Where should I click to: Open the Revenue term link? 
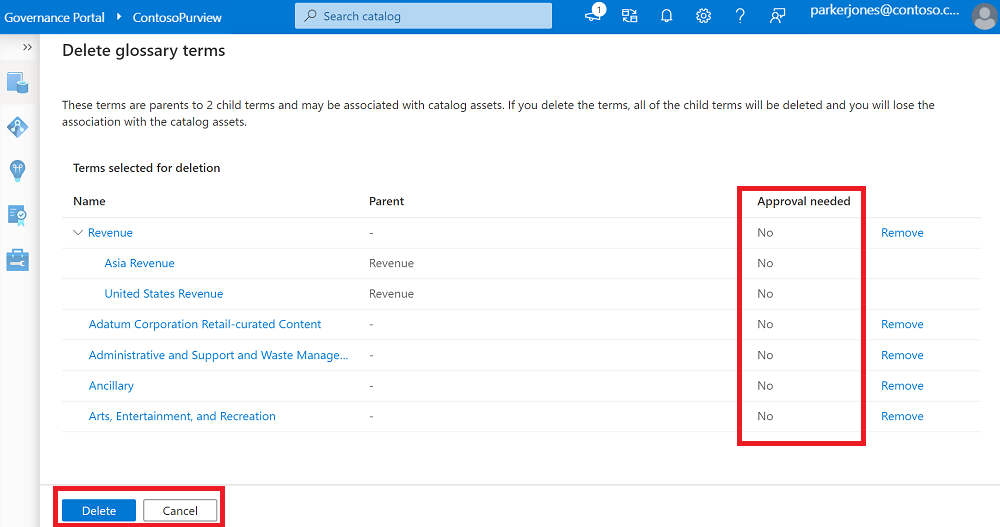(x=110, y=233)
